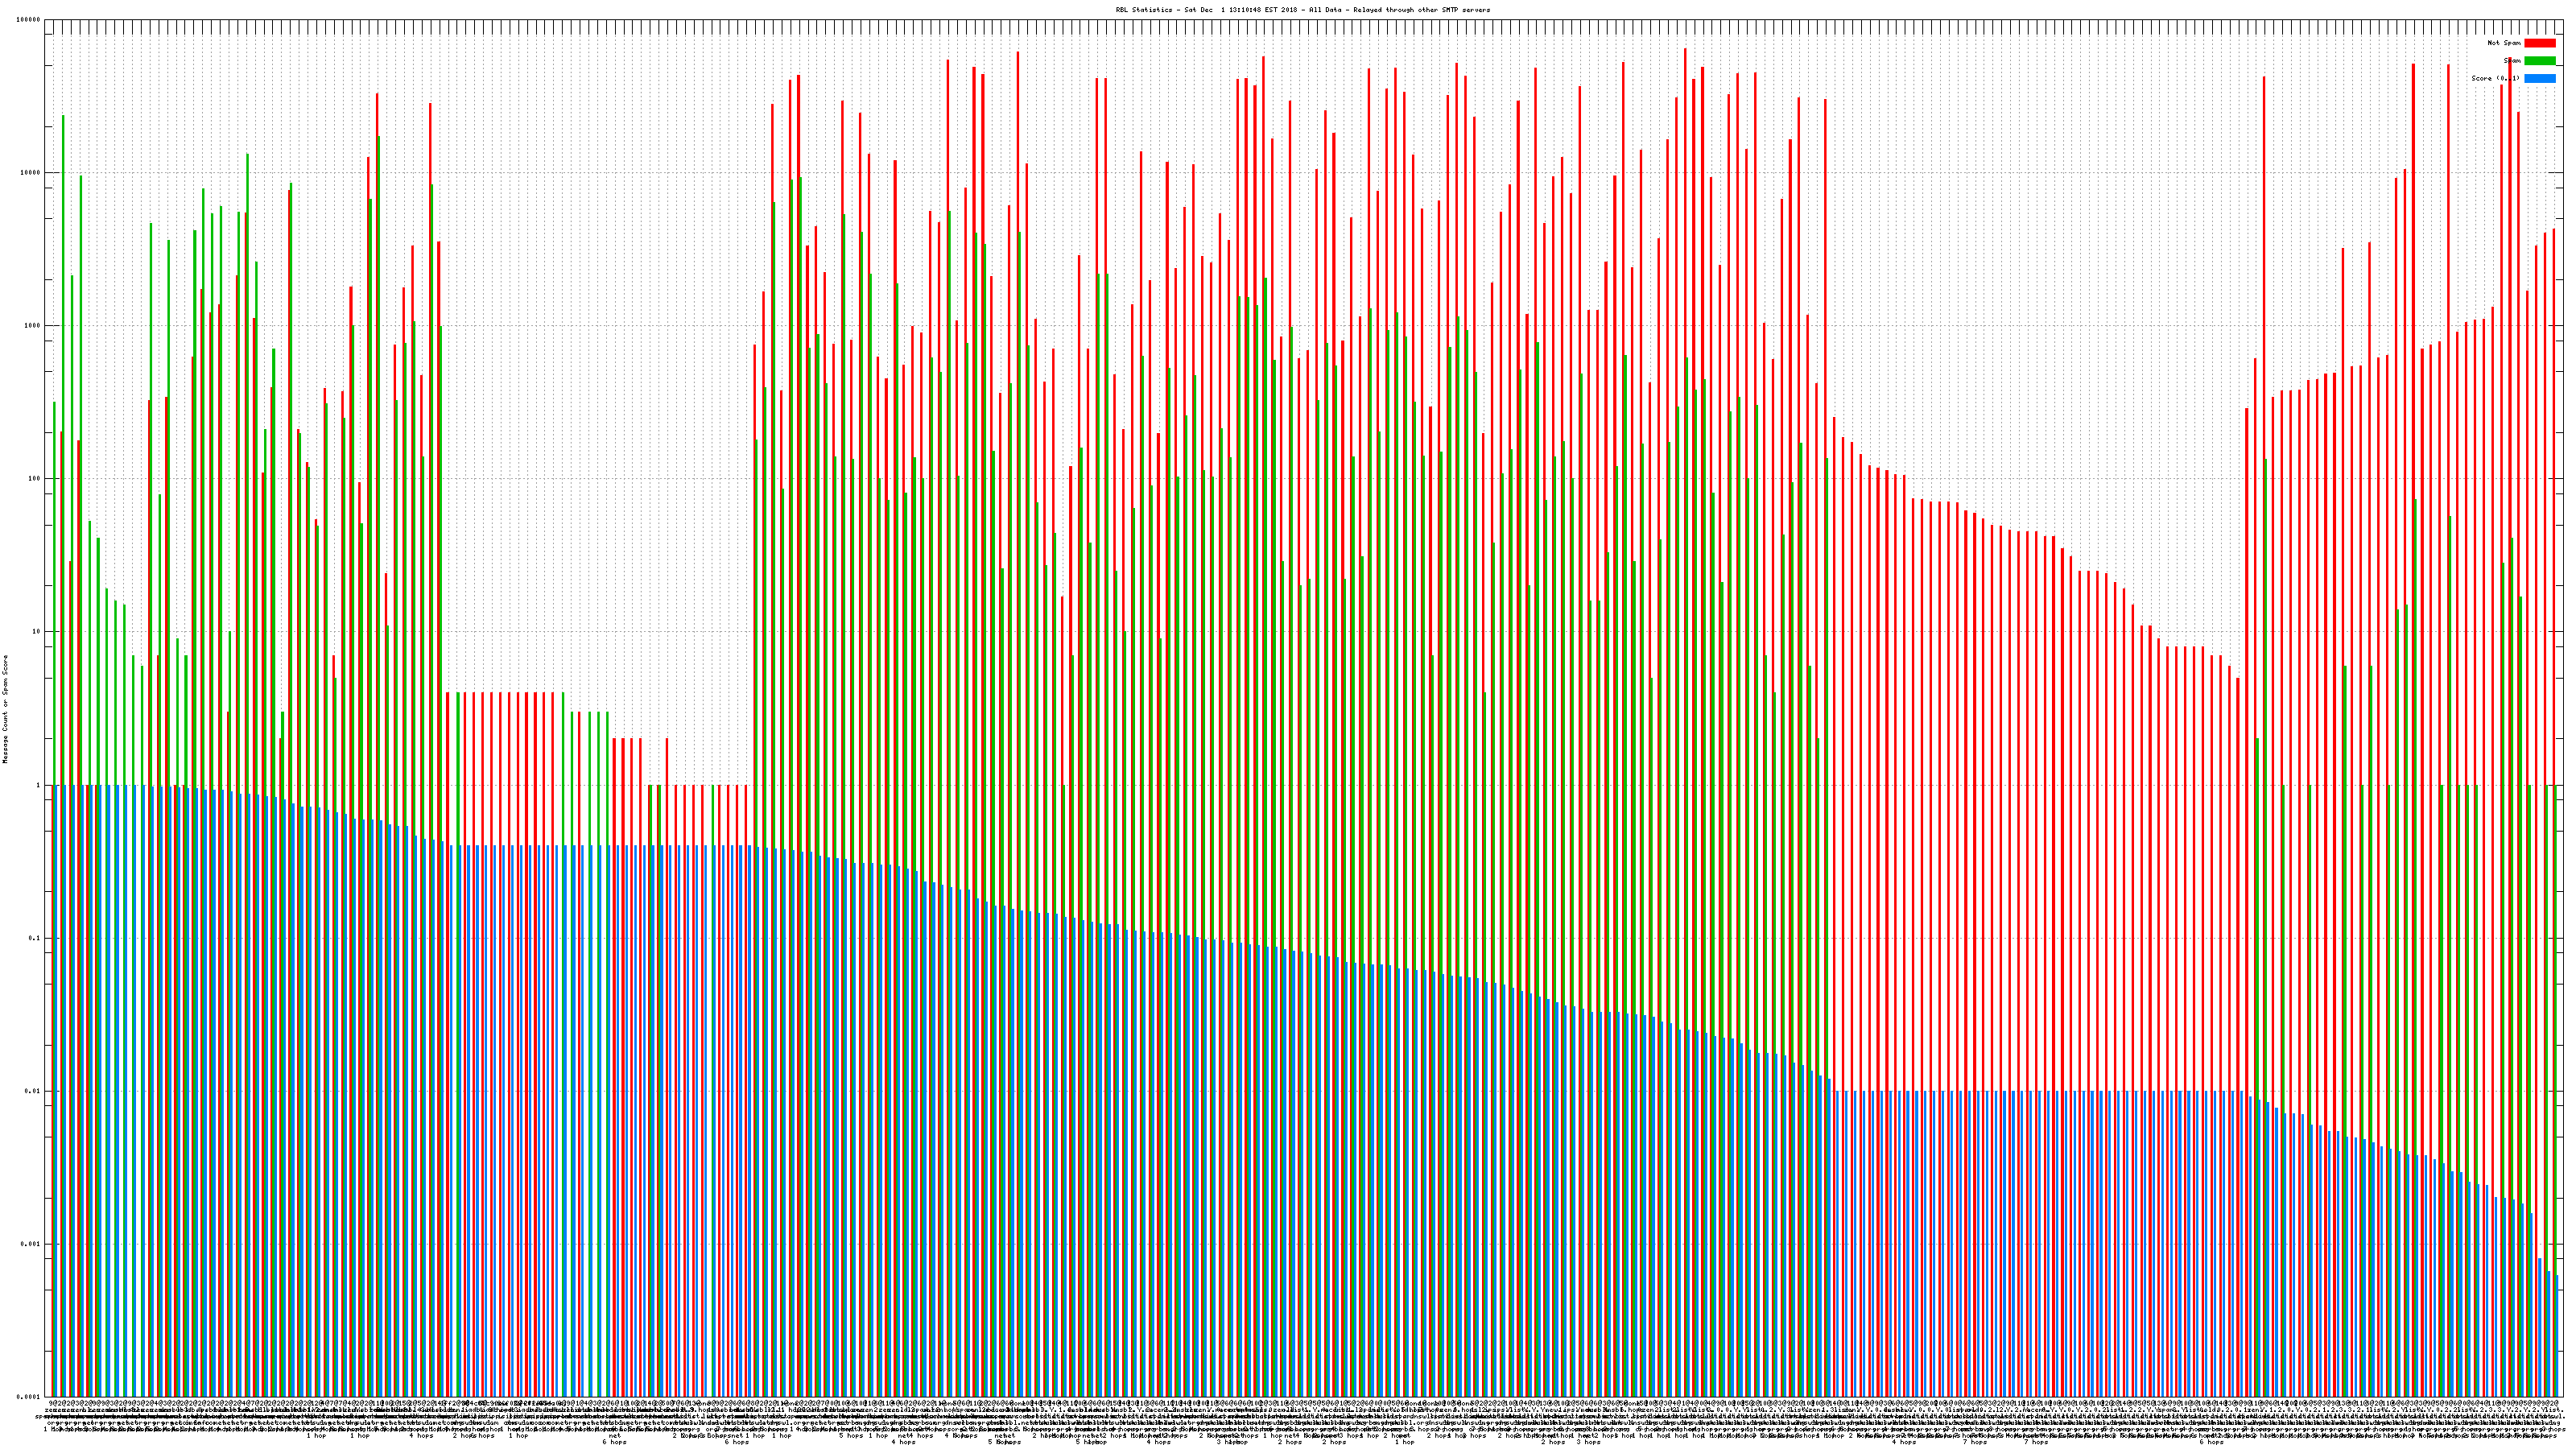Click the 1000 y-axis tick label
2576x1449 pixels.
point(33,326)
